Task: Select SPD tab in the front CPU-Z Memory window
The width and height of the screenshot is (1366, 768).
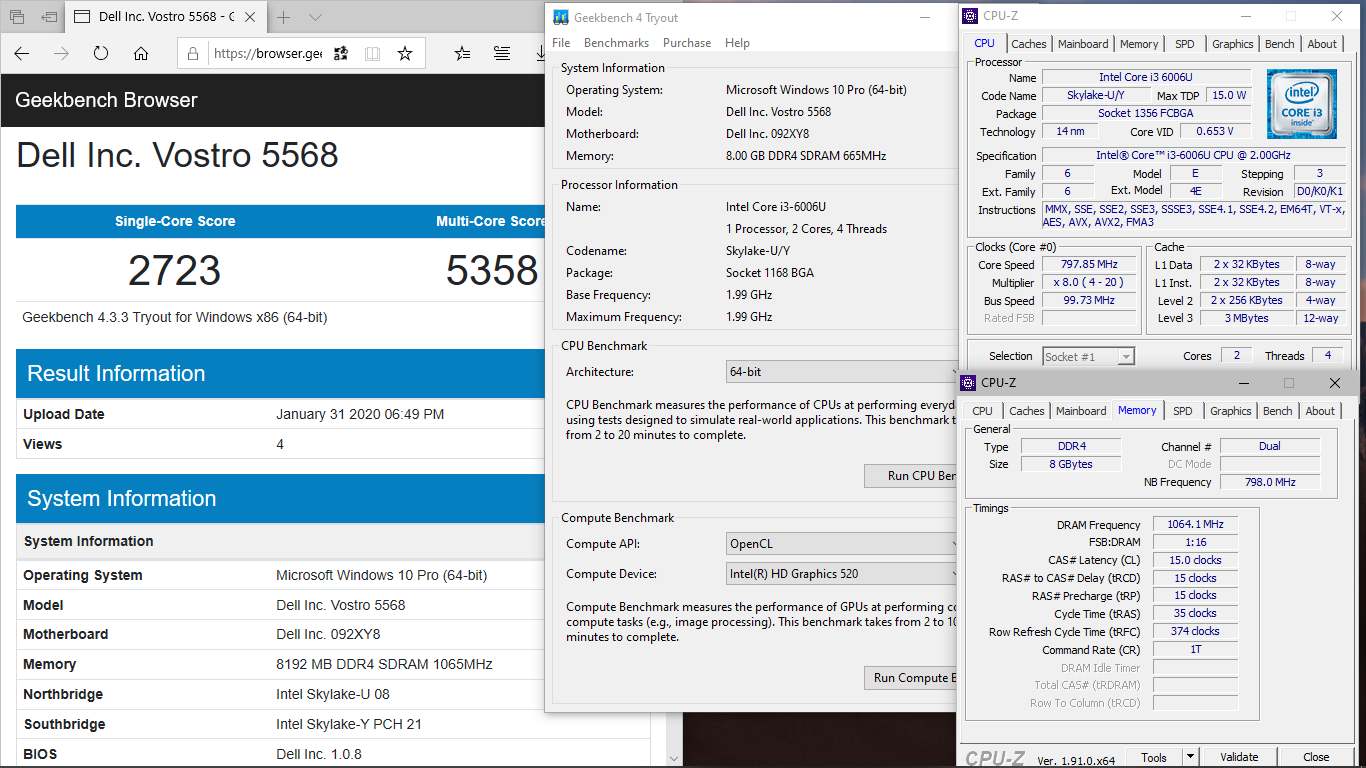Action: coord(1182,411)
